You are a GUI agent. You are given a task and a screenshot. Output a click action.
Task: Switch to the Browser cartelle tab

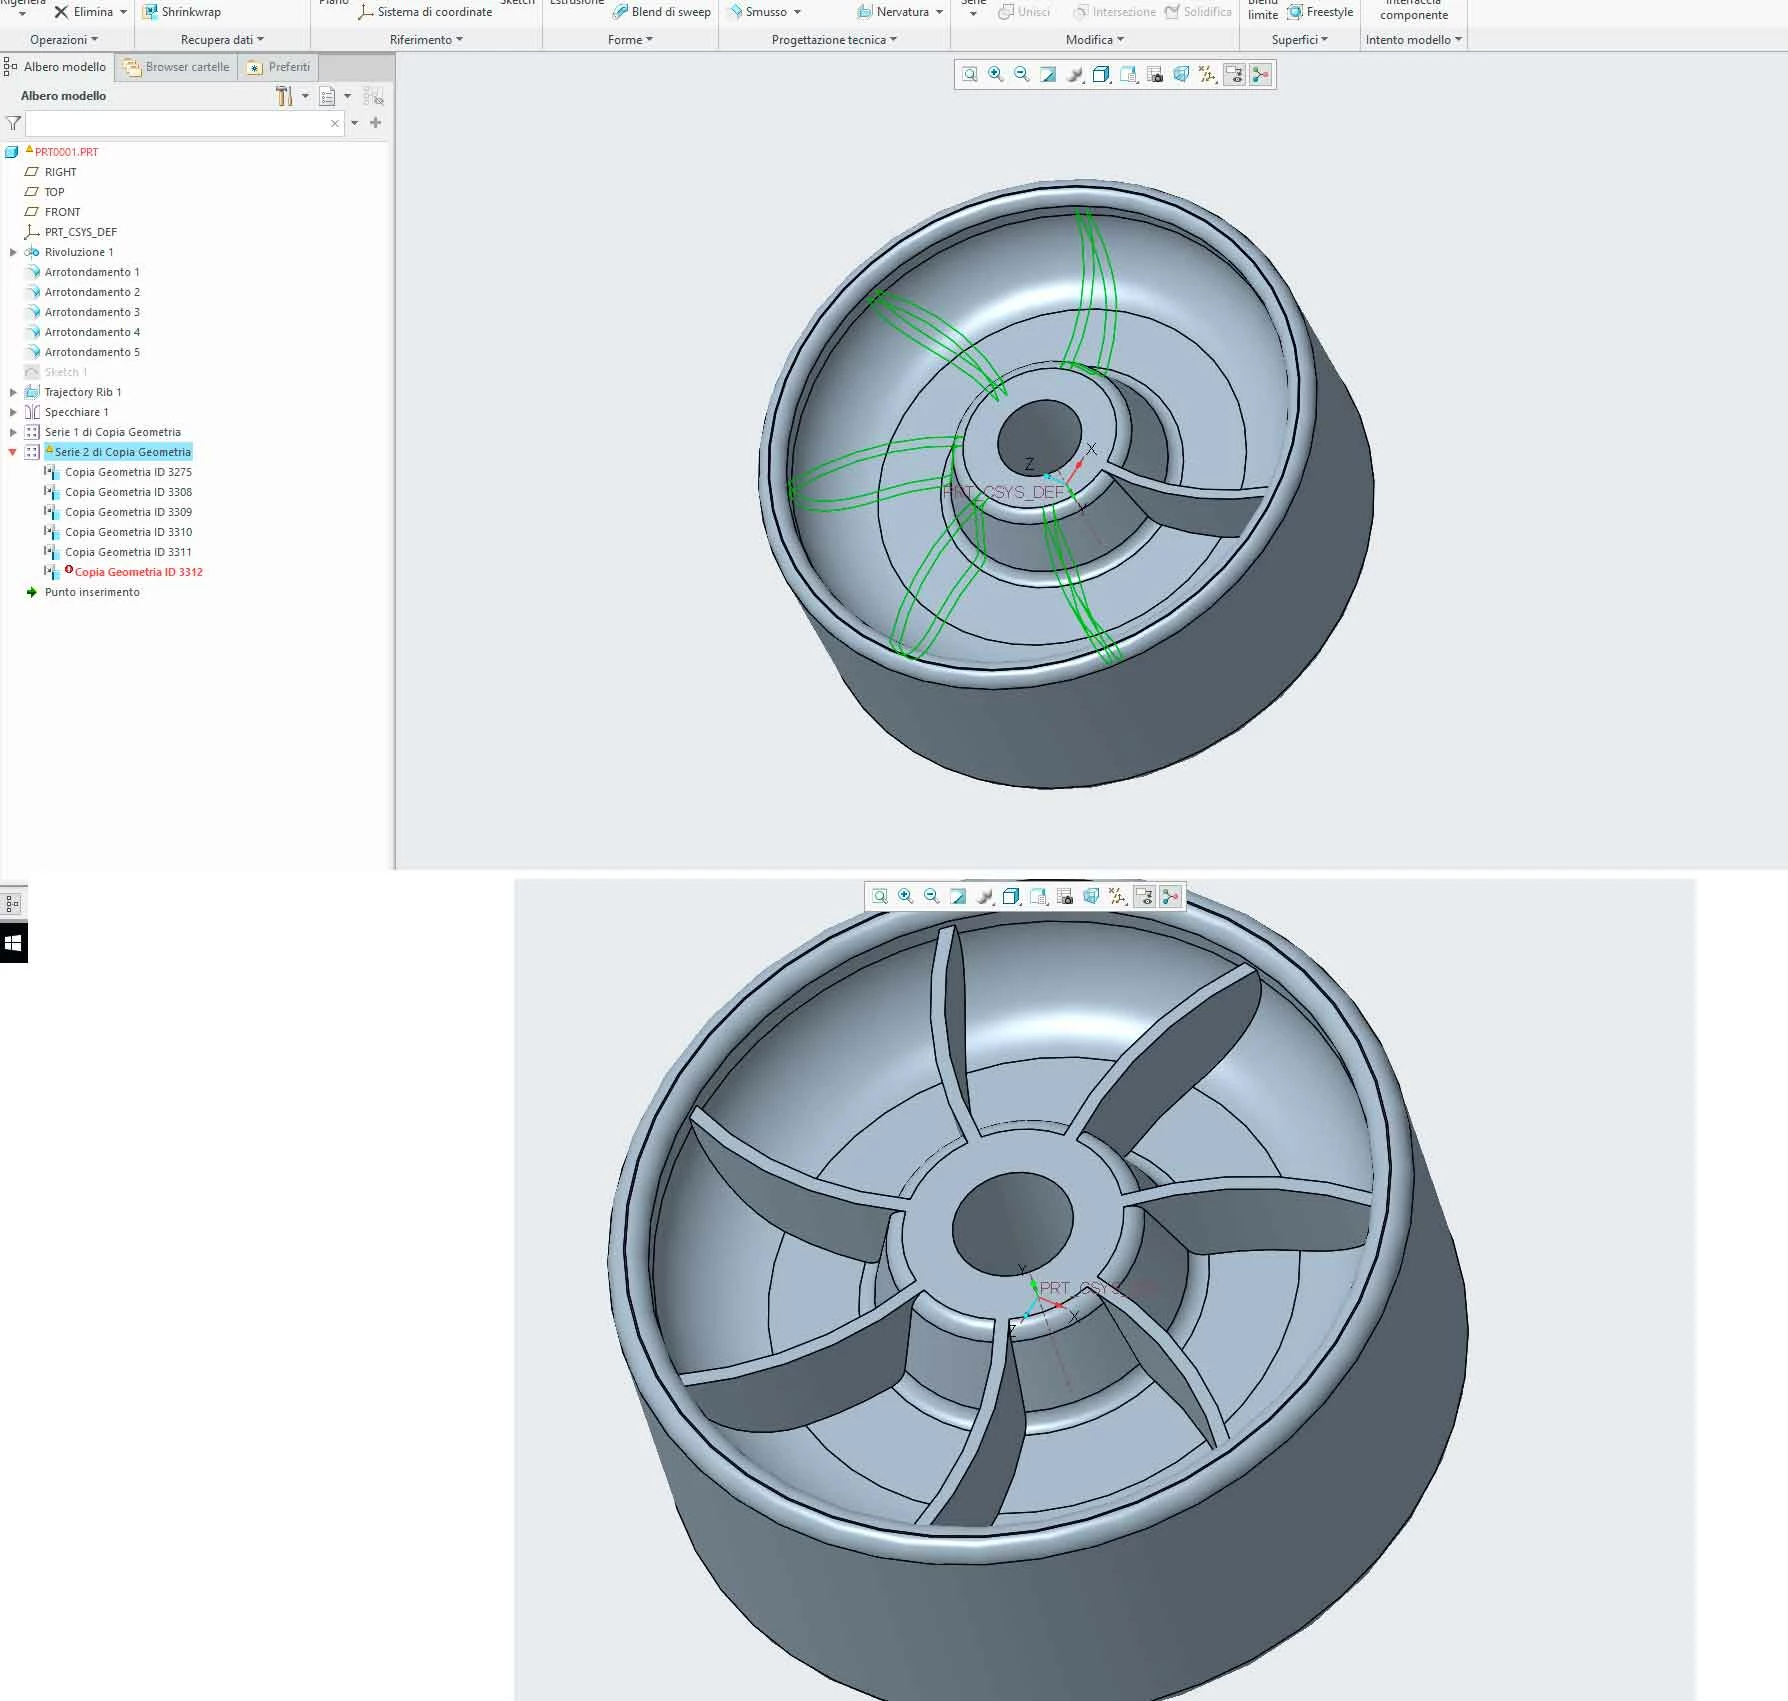(x=177, y=67)
